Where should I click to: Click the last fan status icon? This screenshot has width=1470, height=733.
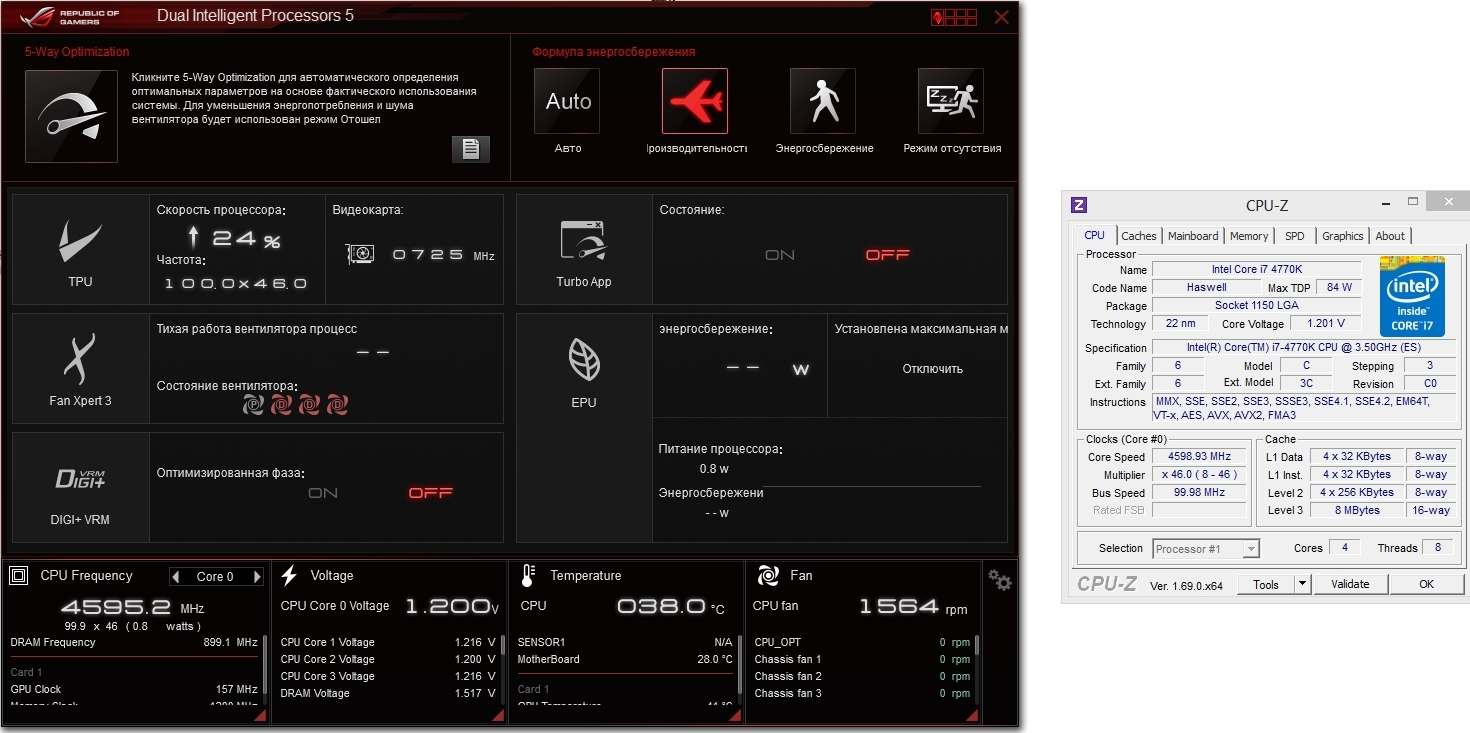(x=338, y=405)
